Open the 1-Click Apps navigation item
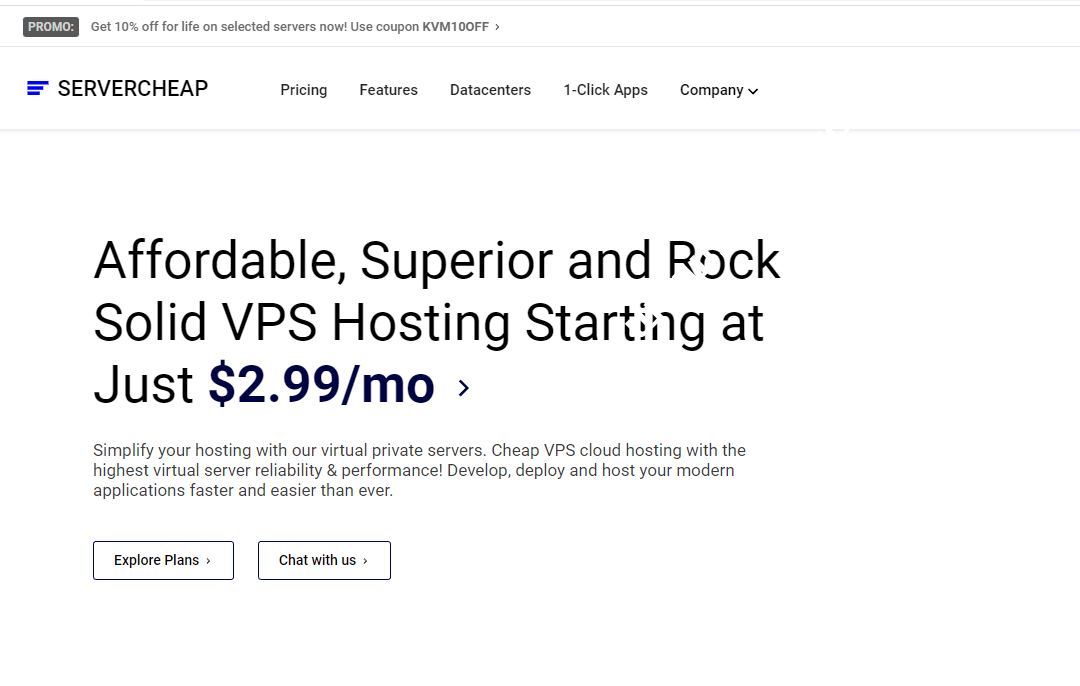Image resolution: width=1080 pixels, height=686 pixels. coord(605,90)
